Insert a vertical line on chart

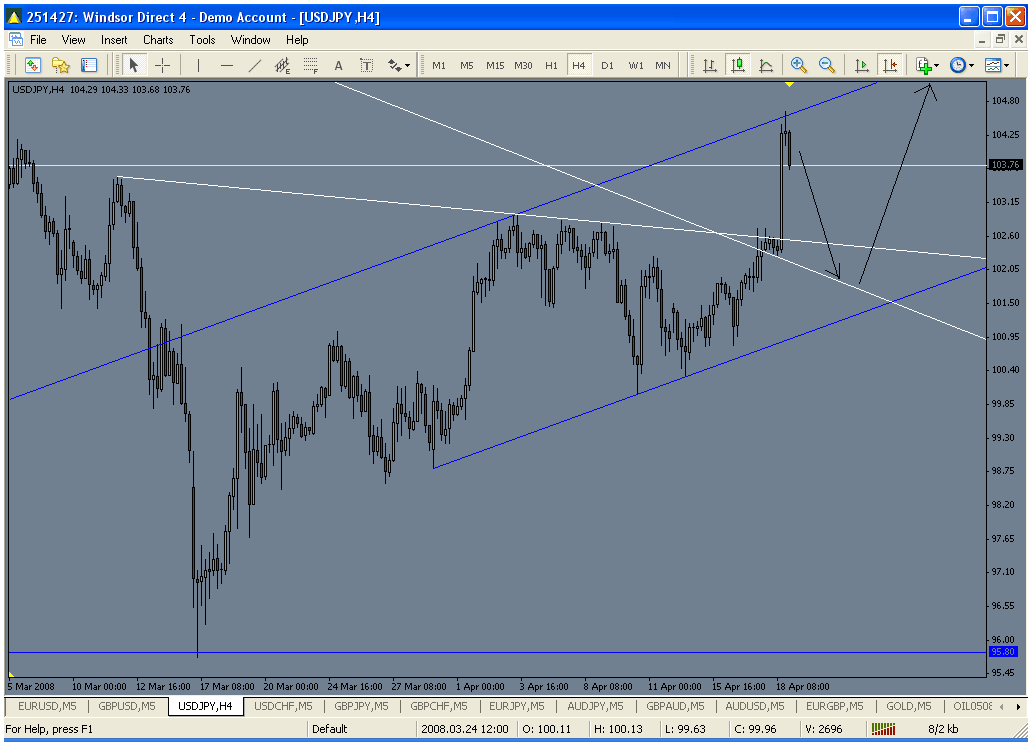[199, 65]
